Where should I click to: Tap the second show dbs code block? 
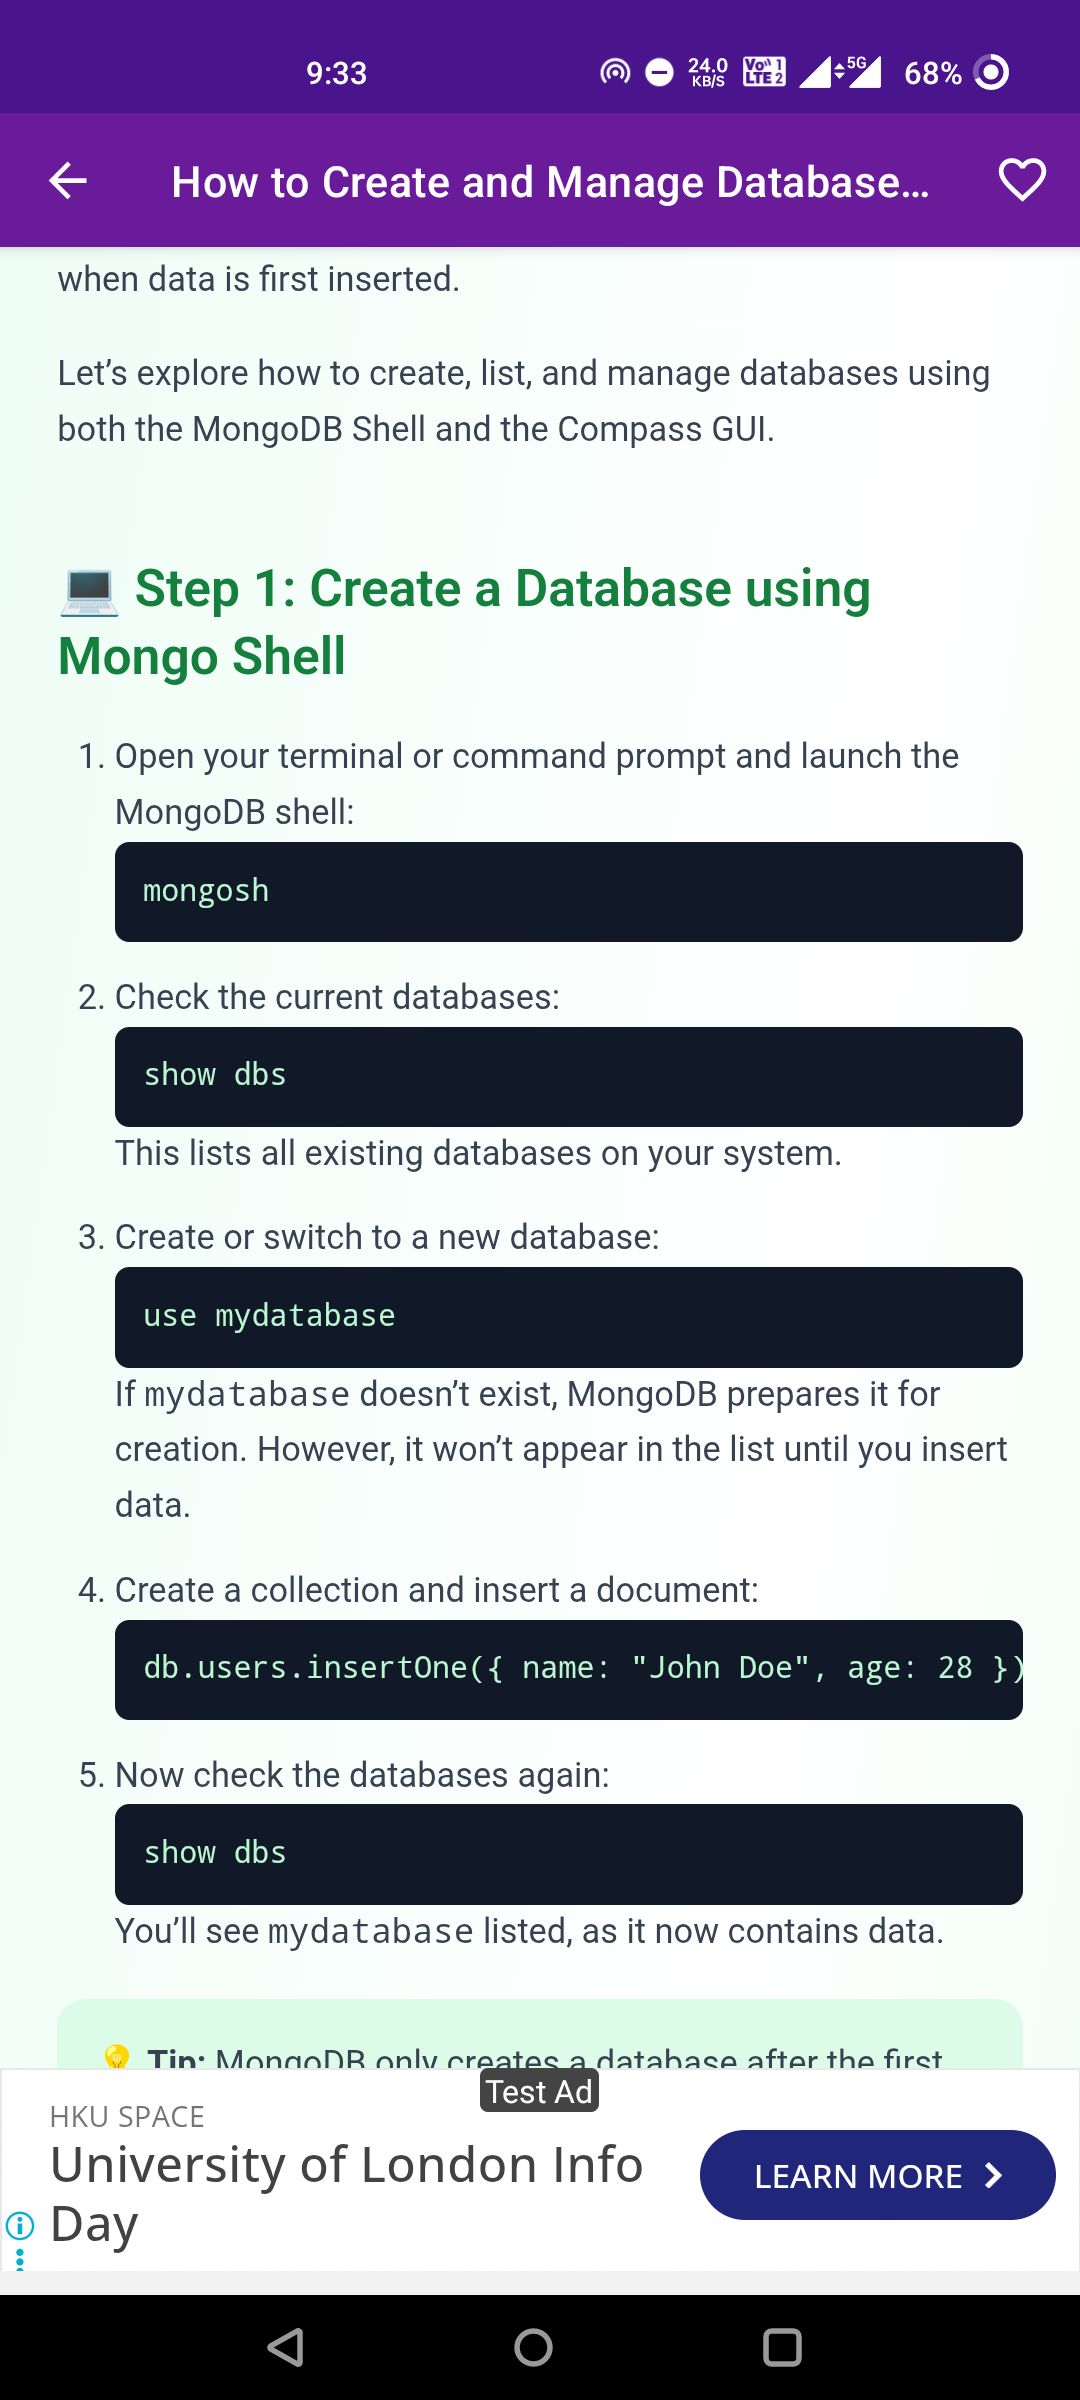click(x=568, y=1854)
